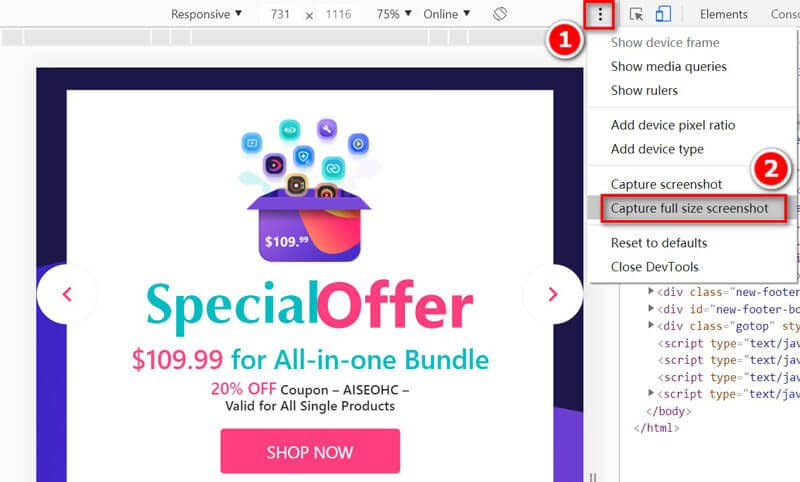Viewport: 800px width, 482px height.
Task: Open the three-dot device toolbar options menu
Action: click(x=600, y=14)
